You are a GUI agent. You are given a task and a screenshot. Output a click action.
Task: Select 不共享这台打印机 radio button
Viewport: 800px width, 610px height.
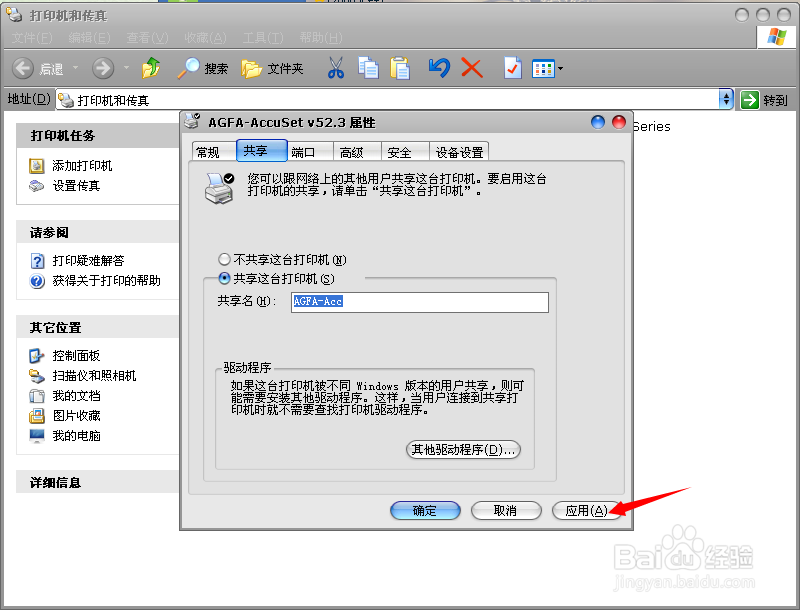[x=224, y=259]
